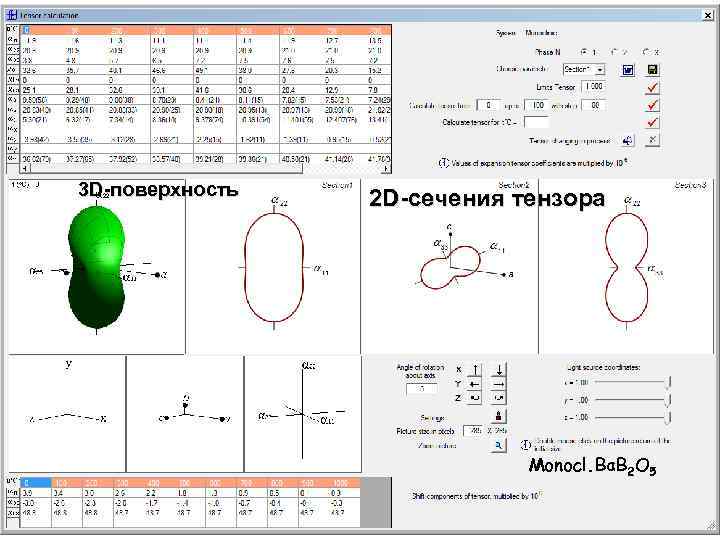Click the speaker icon for tensor changing process
The height and width of the screenshot is (540, 720).
click(x=628, y=141)
